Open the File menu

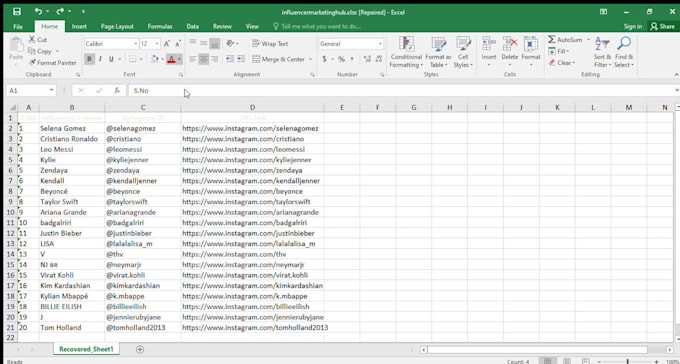click(18, 26)
